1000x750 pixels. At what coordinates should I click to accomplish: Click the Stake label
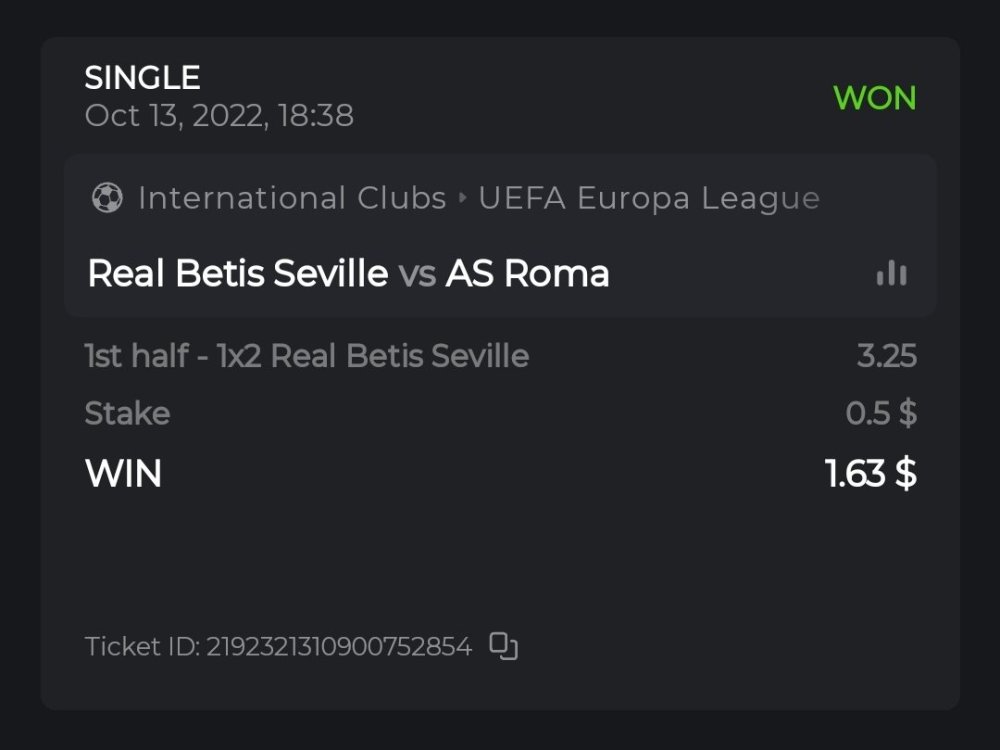(x=127, y=414)
